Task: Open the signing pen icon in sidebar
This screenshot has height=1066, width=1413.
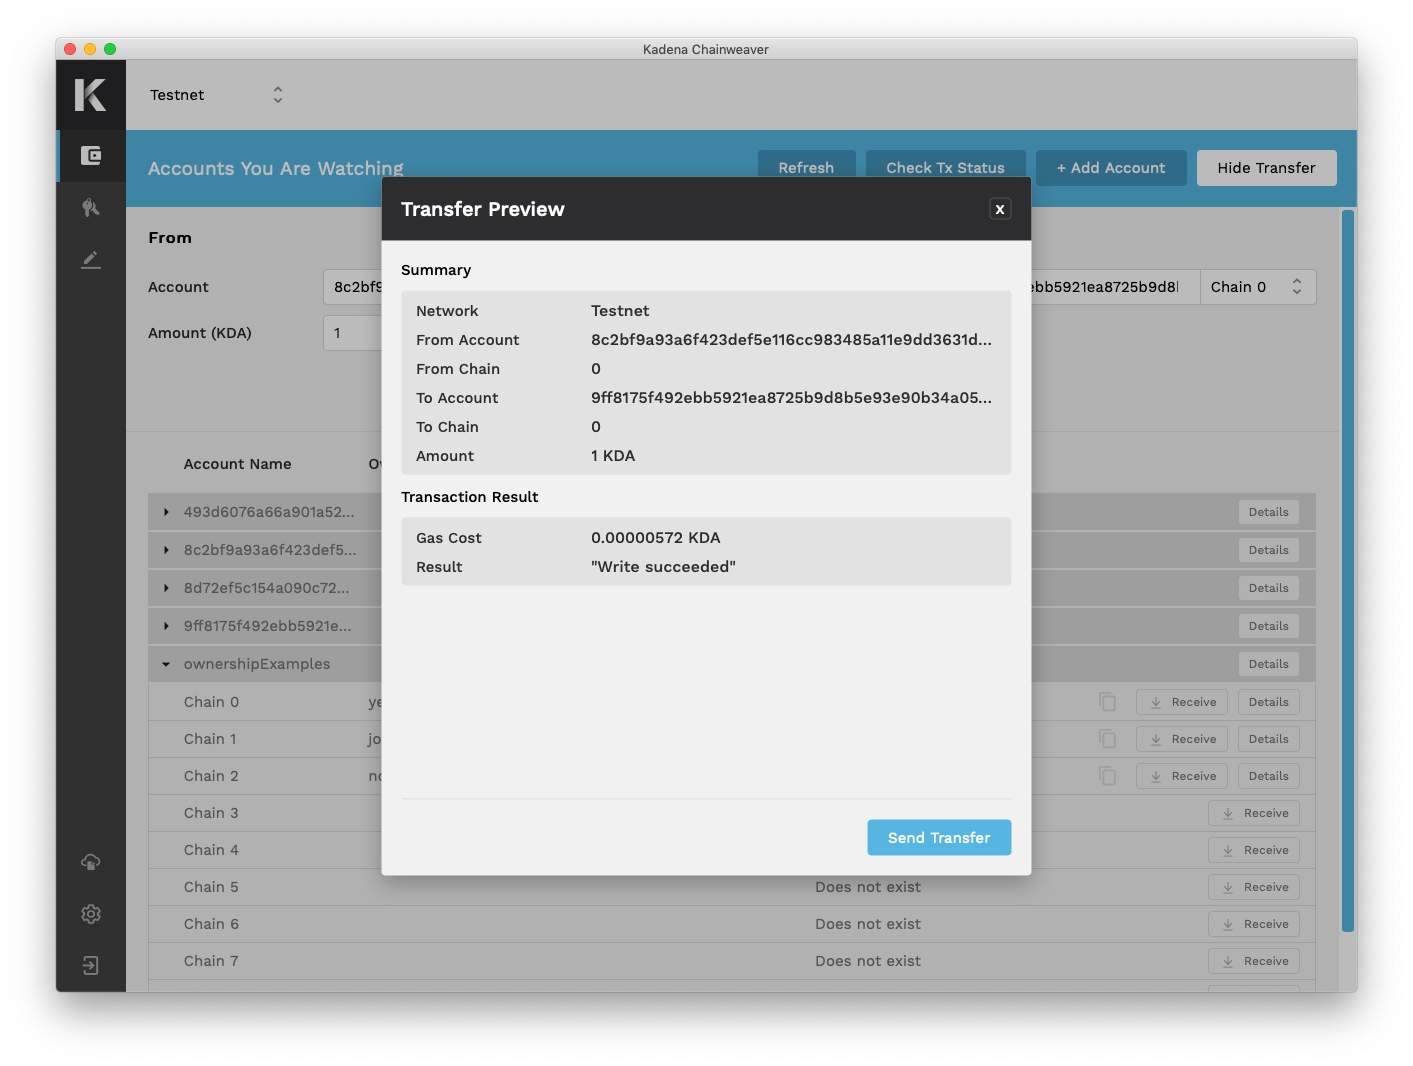Action: 91,260
